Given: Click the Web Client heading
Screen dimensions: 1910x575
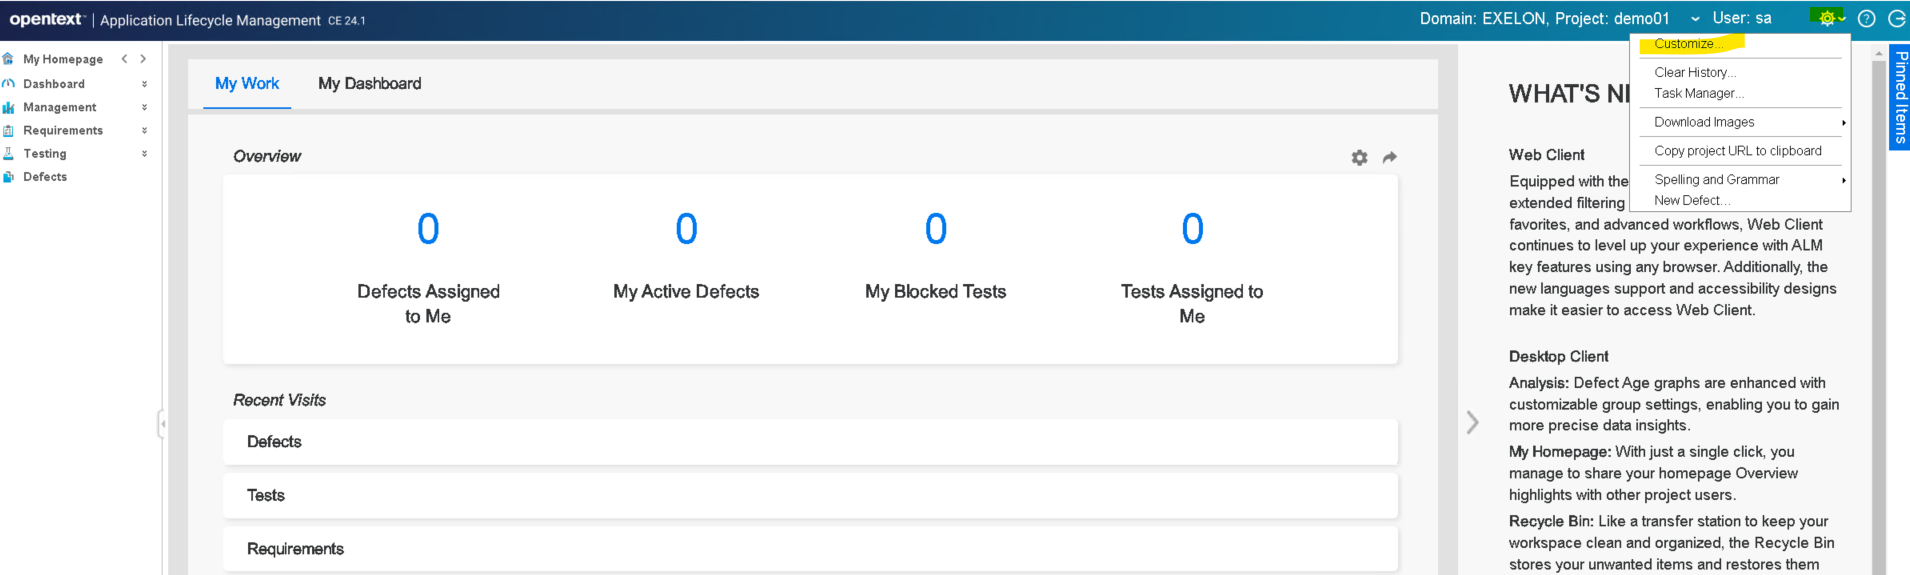Looking at the screenshot, I should click(1547, 155).
